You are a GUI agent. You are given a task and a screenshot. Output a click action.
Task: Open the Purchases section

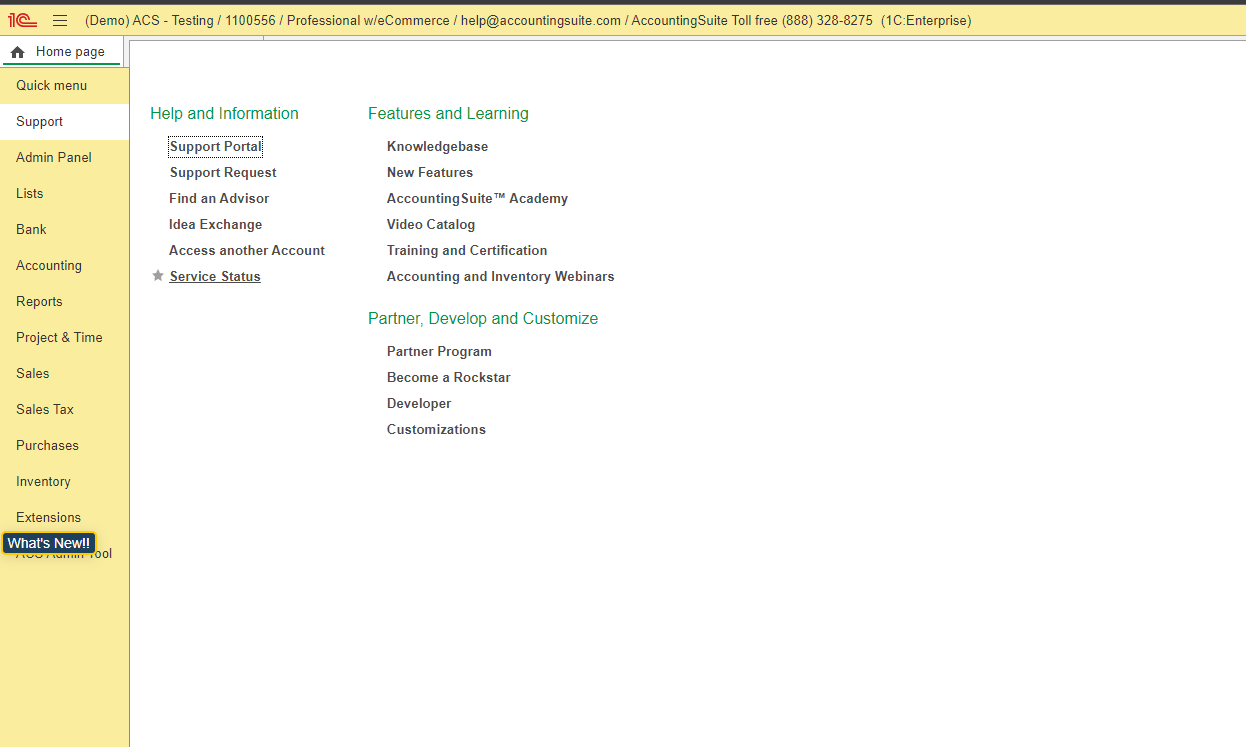click(64, 446)
